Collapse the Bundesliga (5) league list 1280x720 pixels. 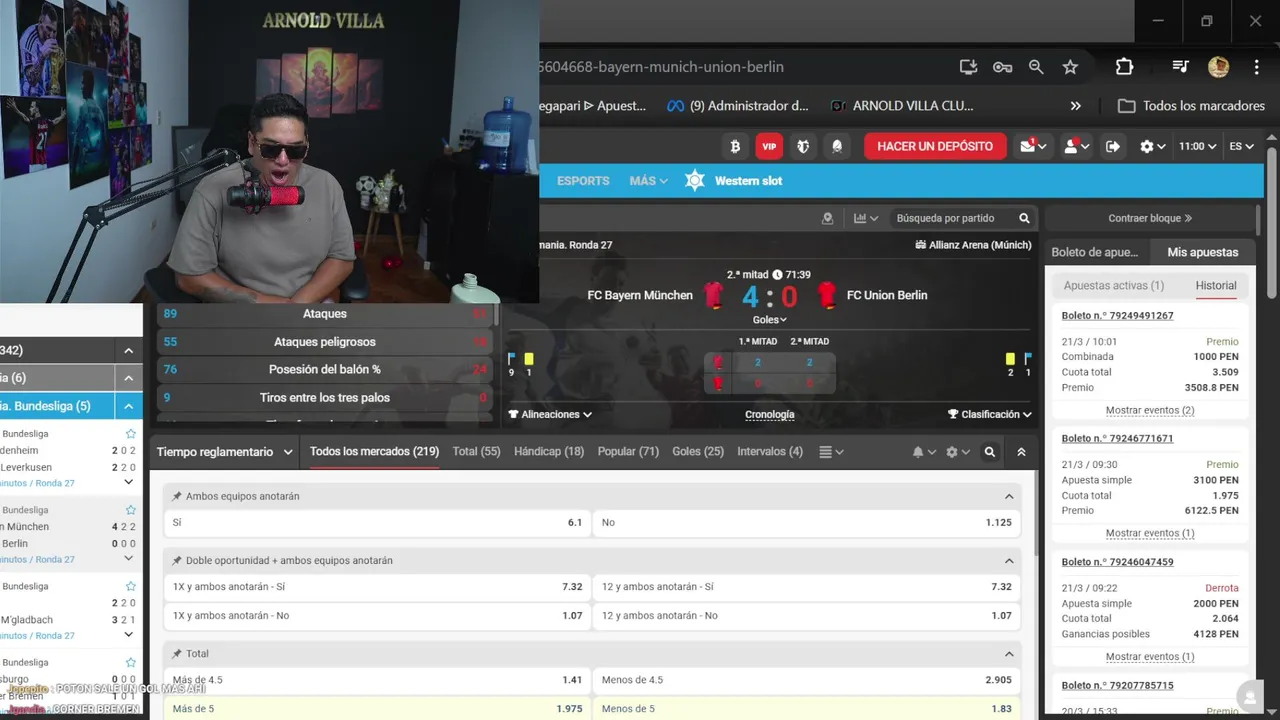tap(129, 406)
